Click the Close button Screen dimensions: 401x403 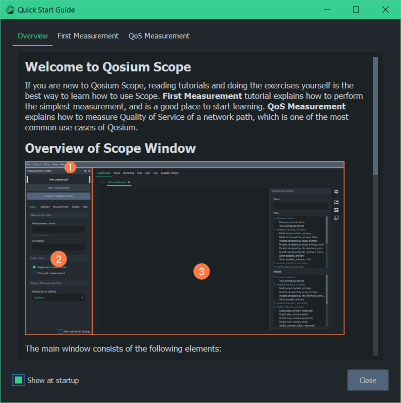[x=368, y=380]
